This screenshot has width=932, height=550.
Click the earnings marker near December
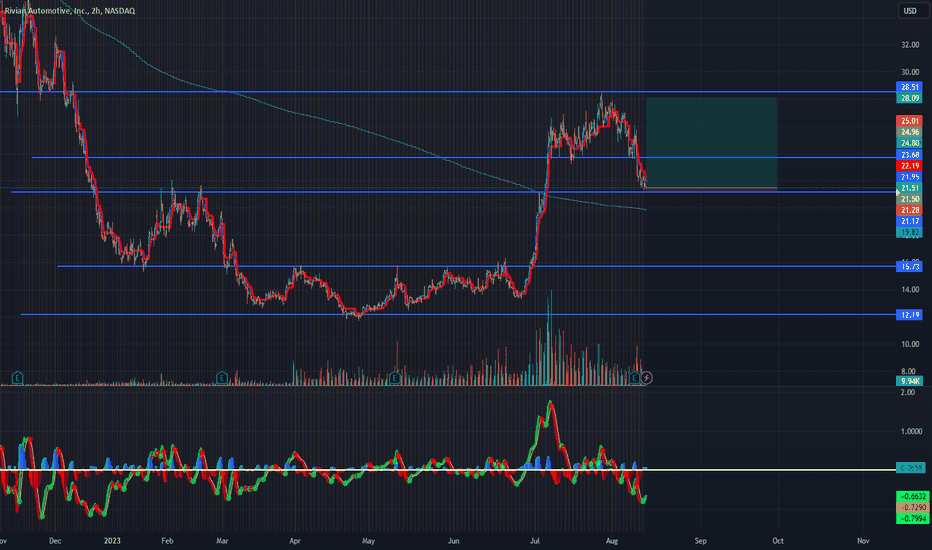pos(17,378)
